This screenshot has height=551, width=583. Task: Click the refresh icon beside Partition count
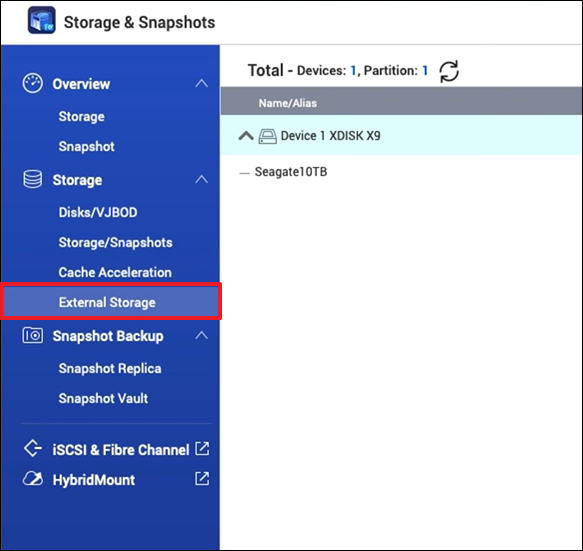point(449,71)
